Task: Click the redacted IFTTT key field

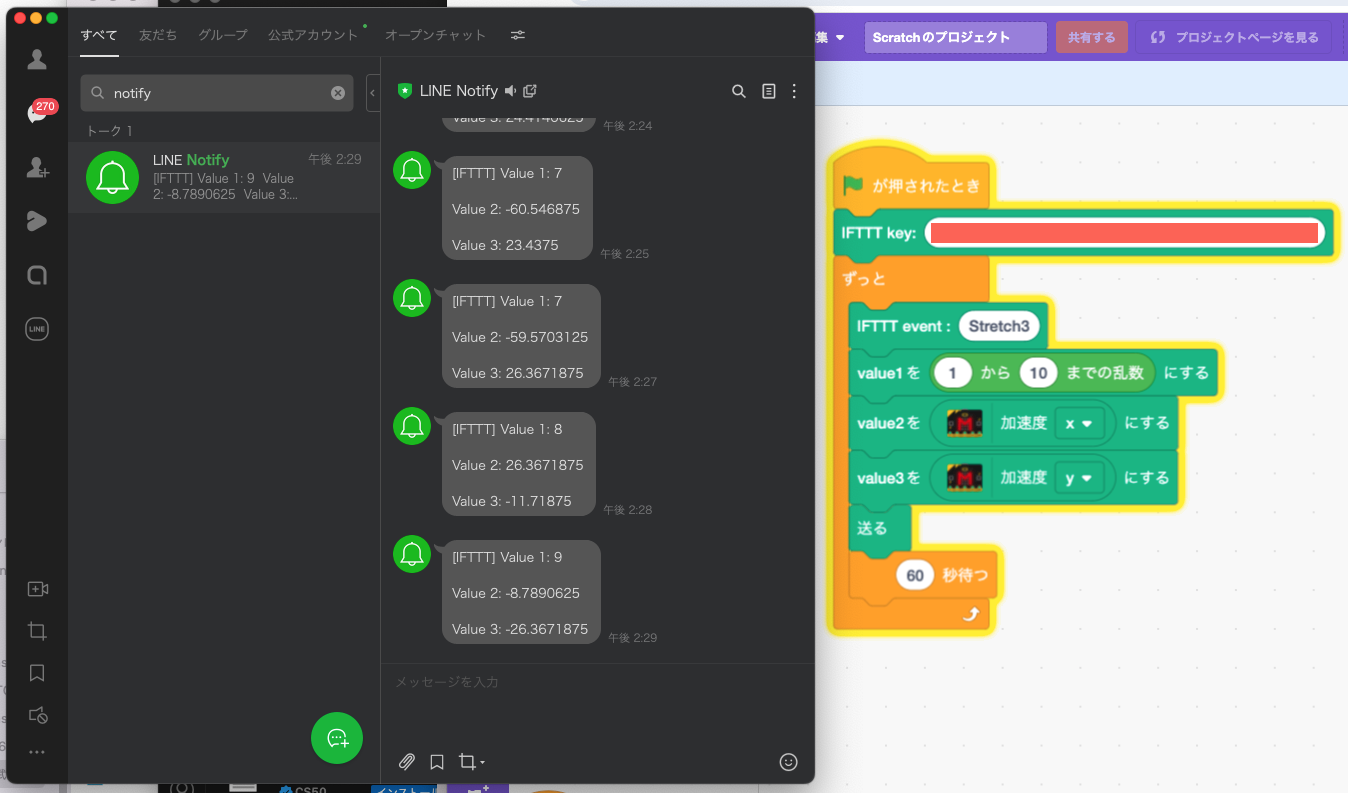Action: (1124, 234)
